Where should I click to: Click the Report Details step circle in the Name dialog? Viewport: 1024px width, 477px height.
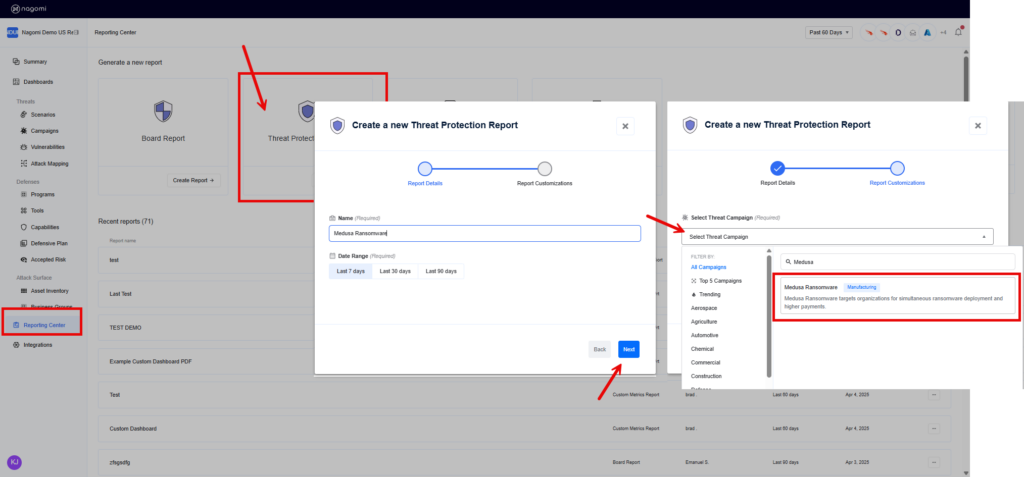[425, 169]
